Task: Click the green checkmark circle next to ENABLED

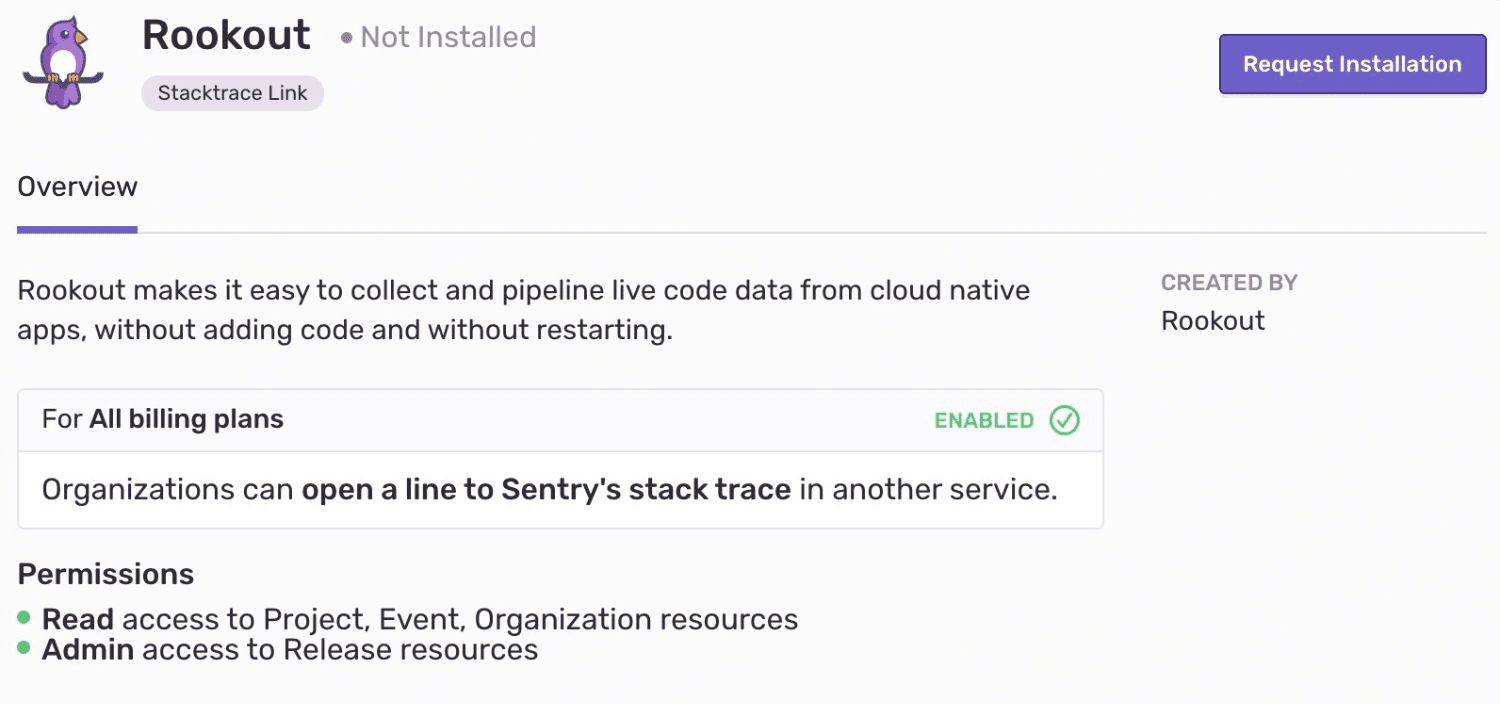Action: click(1063, 420)
